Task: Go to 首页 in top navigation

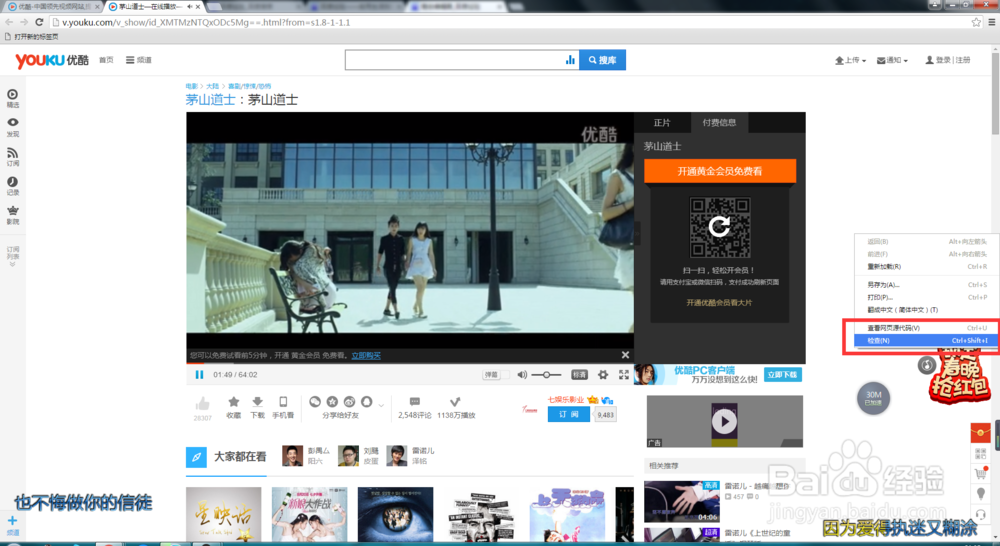Action: click(x=106, y=60)
